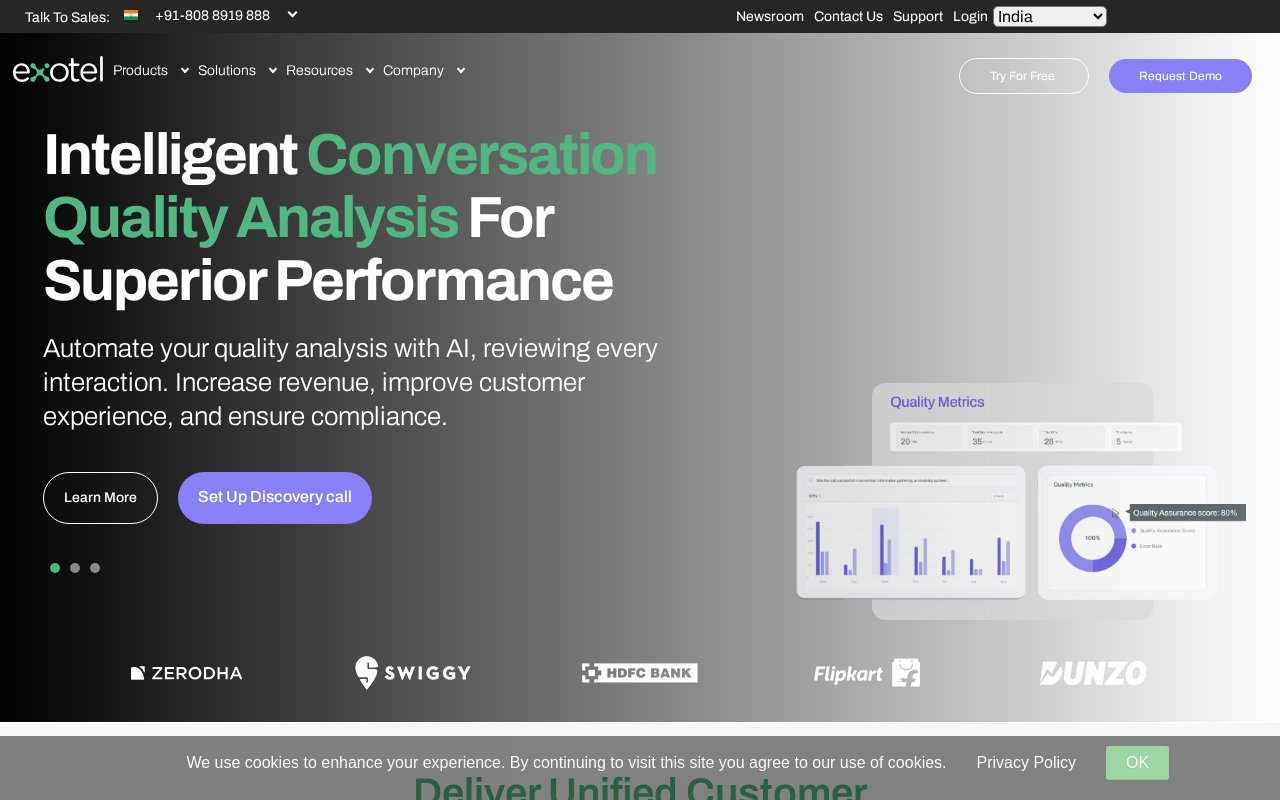Expand the Products chevron arrow
Screen dimensions: 1280x800
(184, 70)
